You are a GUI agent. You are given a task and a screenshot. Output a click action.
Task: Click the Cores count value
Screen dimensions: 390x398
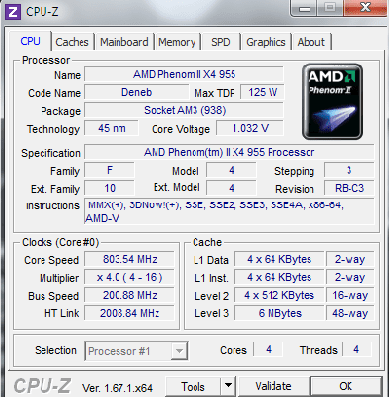coord(269,349)
